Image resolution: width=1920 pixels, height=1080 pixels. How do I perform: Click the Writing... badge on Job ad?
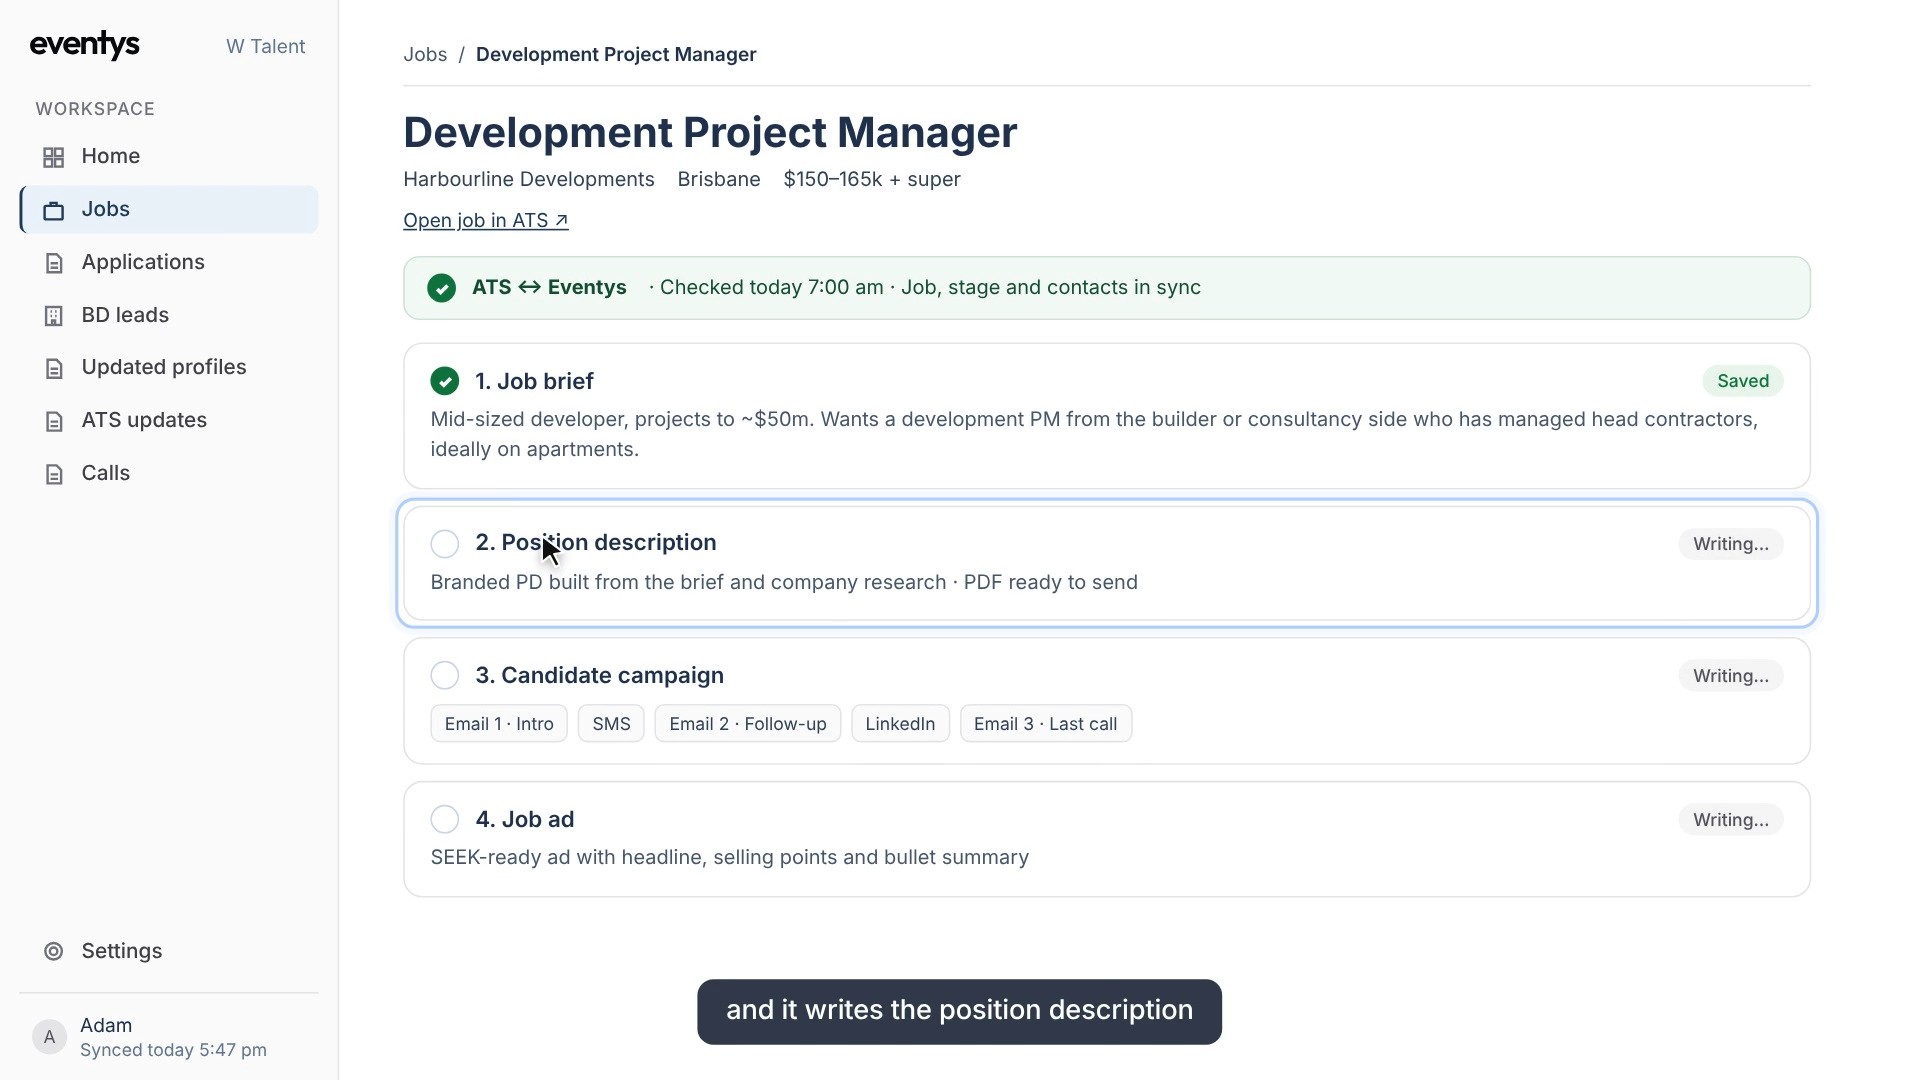click(1731, 820)
